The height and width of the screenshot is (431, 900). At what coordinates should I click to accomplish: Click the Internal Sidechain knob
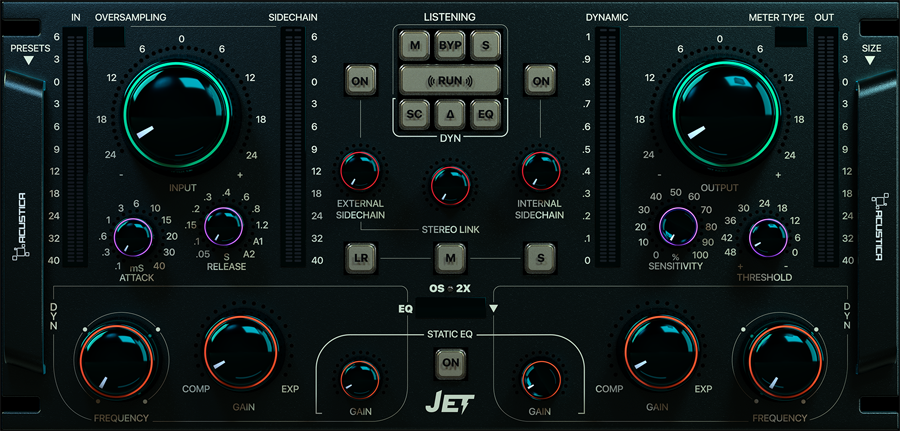pyautogui.click(x=541, y=172)
